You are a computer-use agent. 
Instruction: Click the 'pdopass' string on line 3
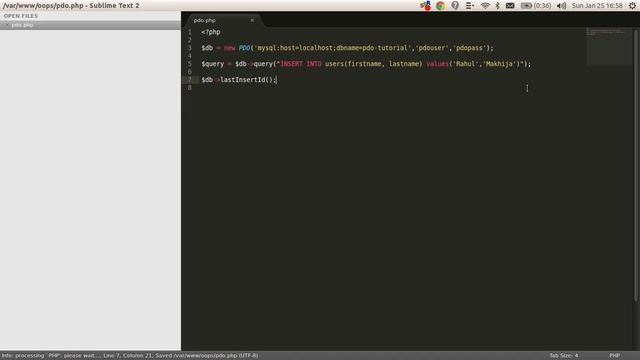(469, 48)
